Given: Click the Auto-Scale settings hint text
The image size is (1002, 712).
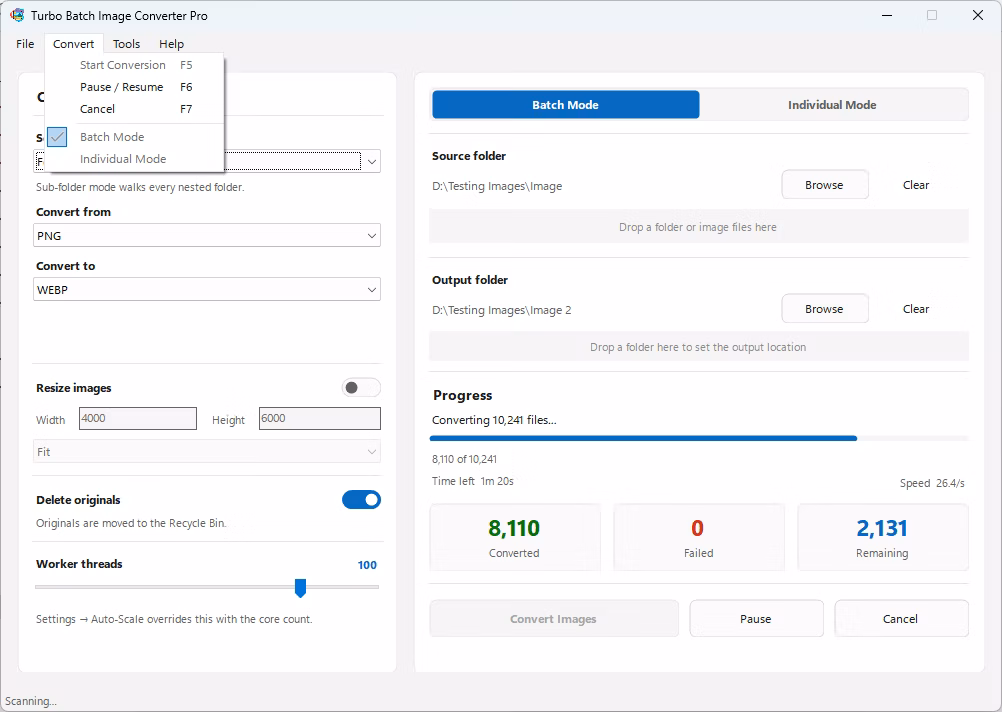Looking at the screenshot, I should point(174,619).
